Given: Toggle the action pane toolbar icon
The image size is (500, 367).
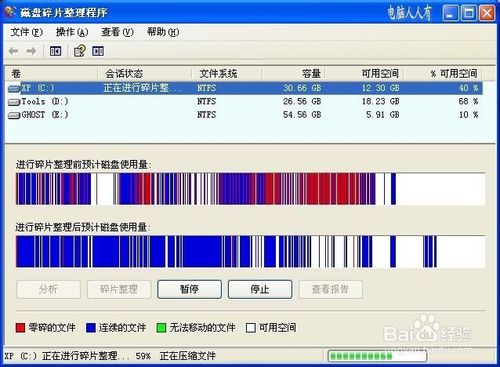Looking at the screenshot, I should click(98, 51).
